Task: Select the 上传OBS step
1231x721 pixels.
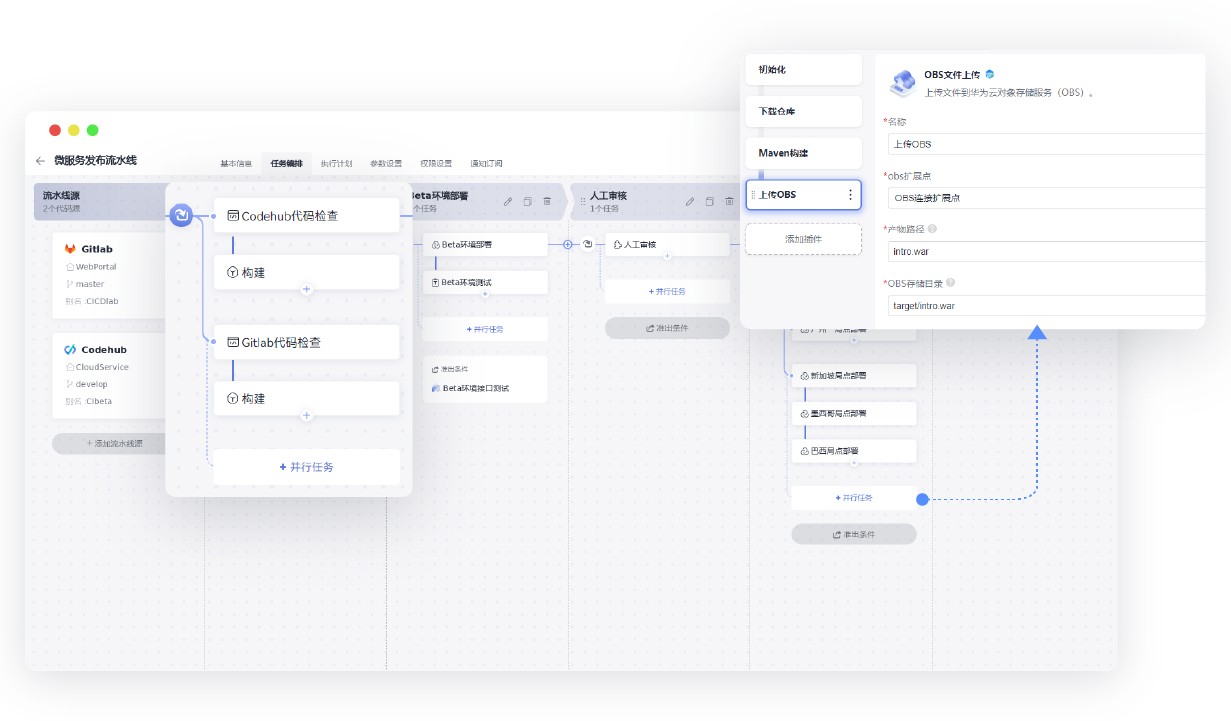Action: 803,195
